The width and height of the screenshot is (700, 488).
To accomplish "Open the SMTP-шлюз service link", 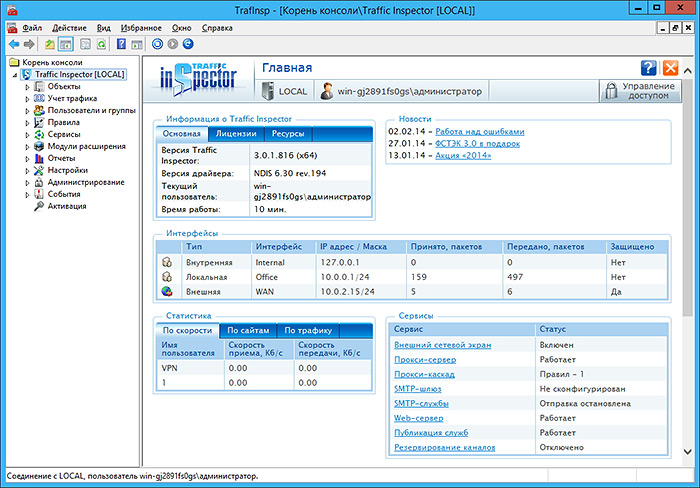I will [x=417, y=389].
